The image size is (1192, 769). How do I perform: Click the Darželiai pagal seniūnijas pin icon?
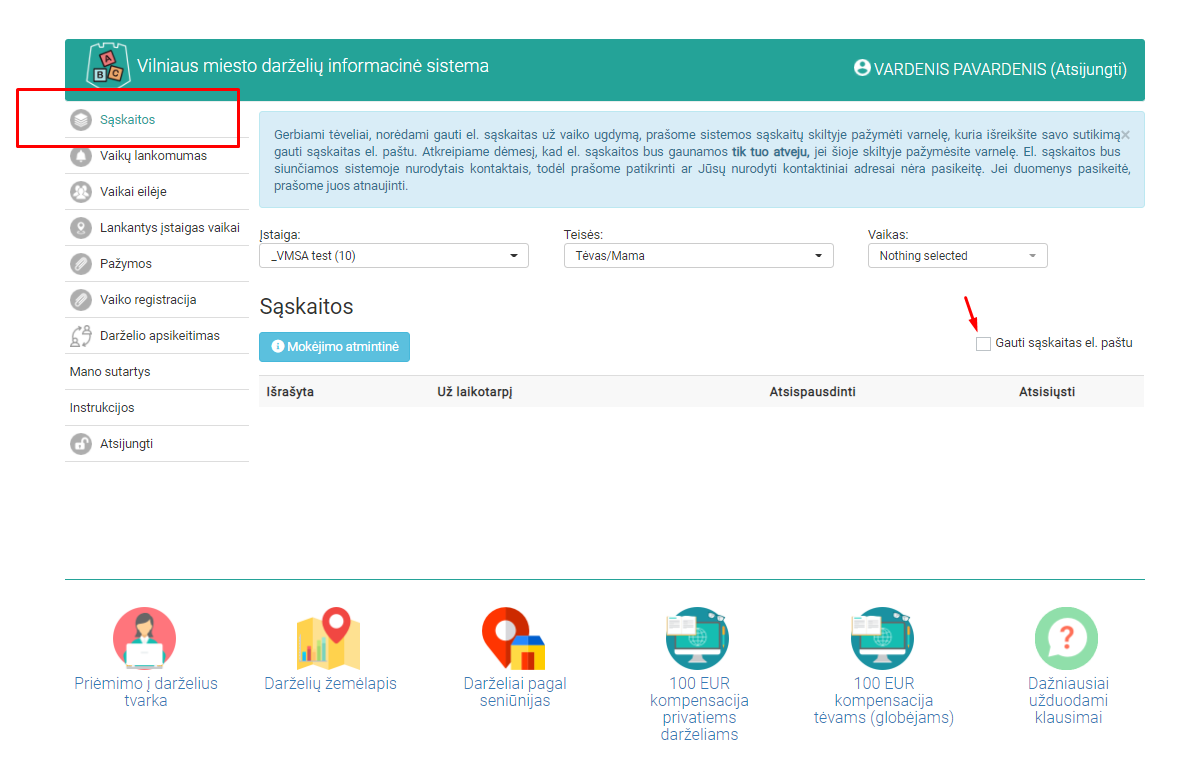click(x=514, y=638)
